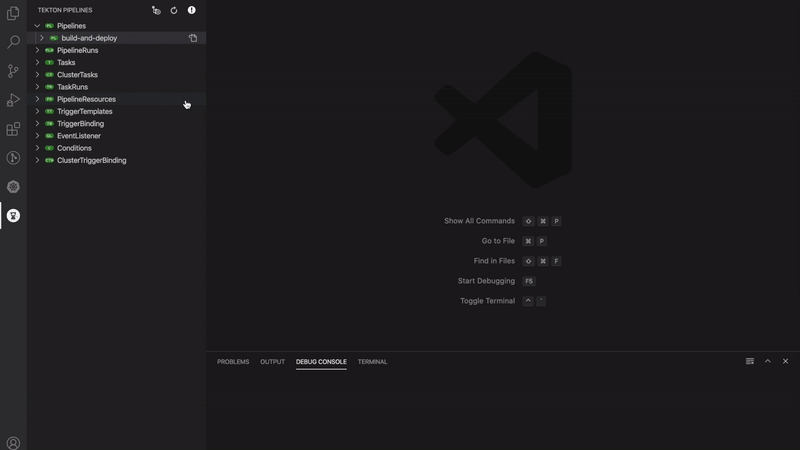Click the panel view options icon
800x450 pixels.
(749, 361)
